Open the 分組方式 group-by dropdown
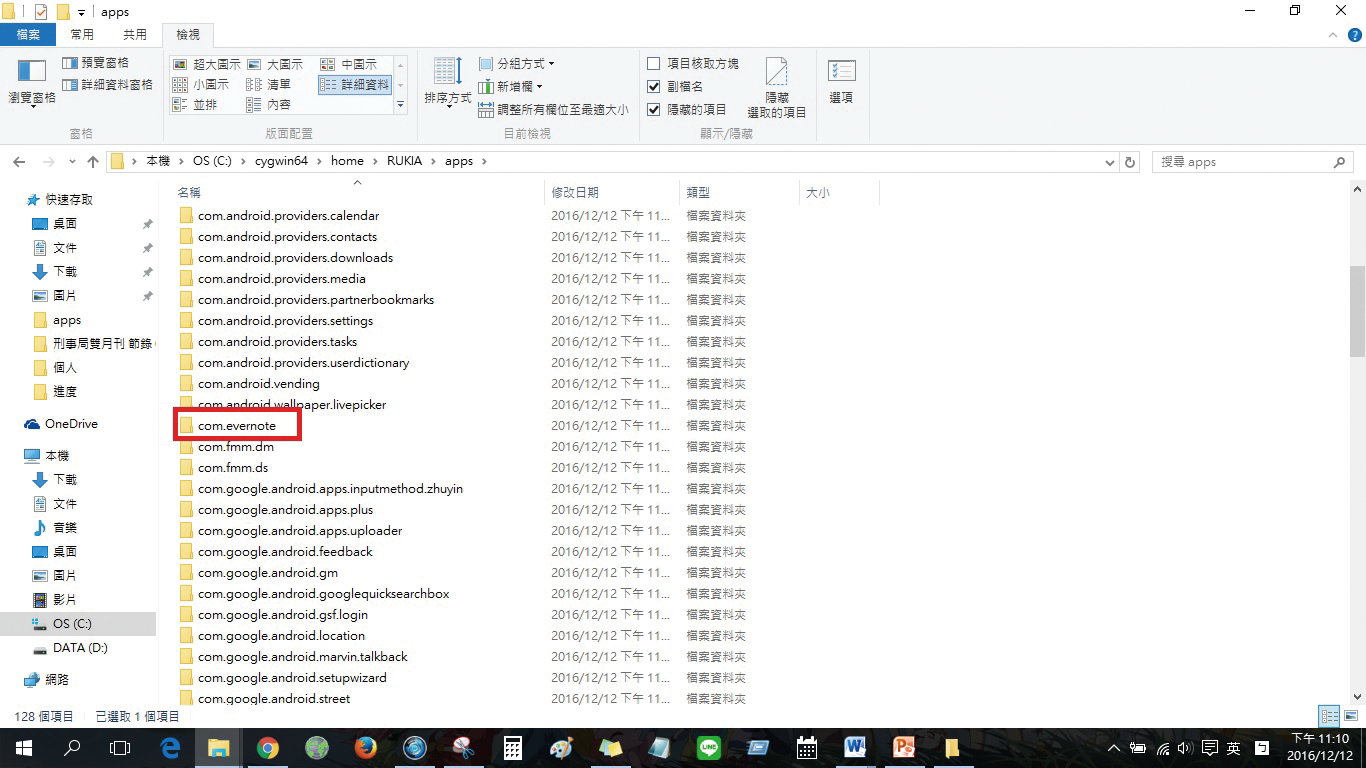Image resolution: width=1366 pixels, height=768 pixels. tap(516, 64)
